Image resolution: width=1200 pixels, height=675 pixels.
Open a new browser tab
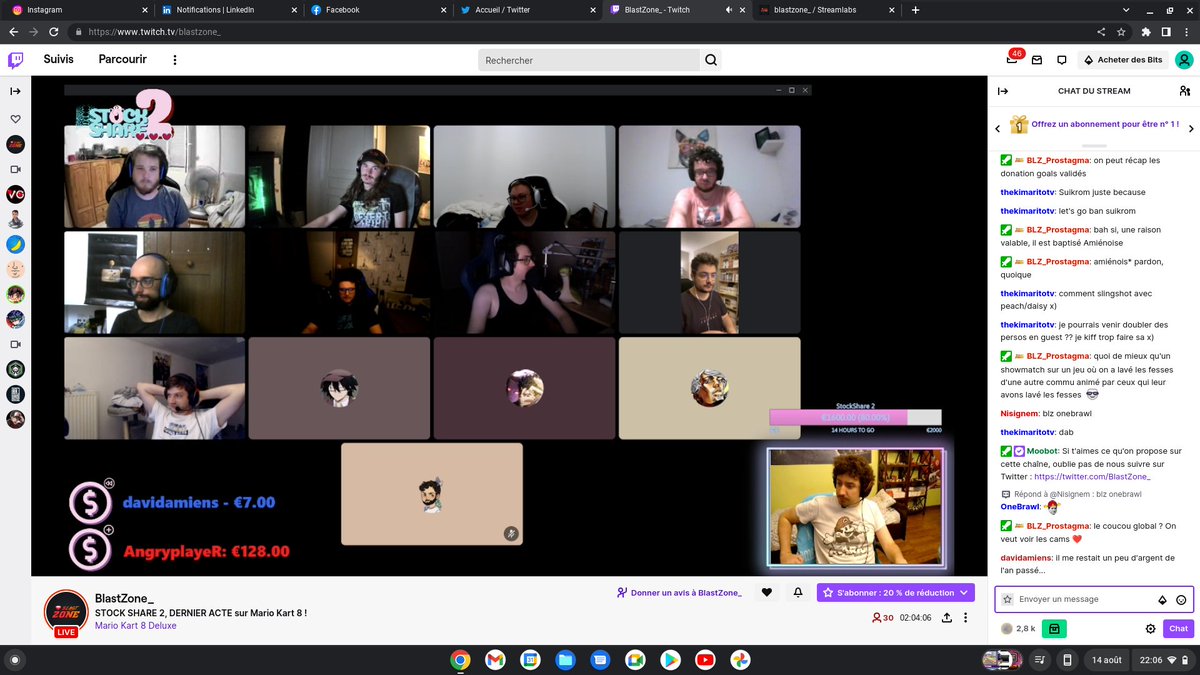(x=915, y=10)
